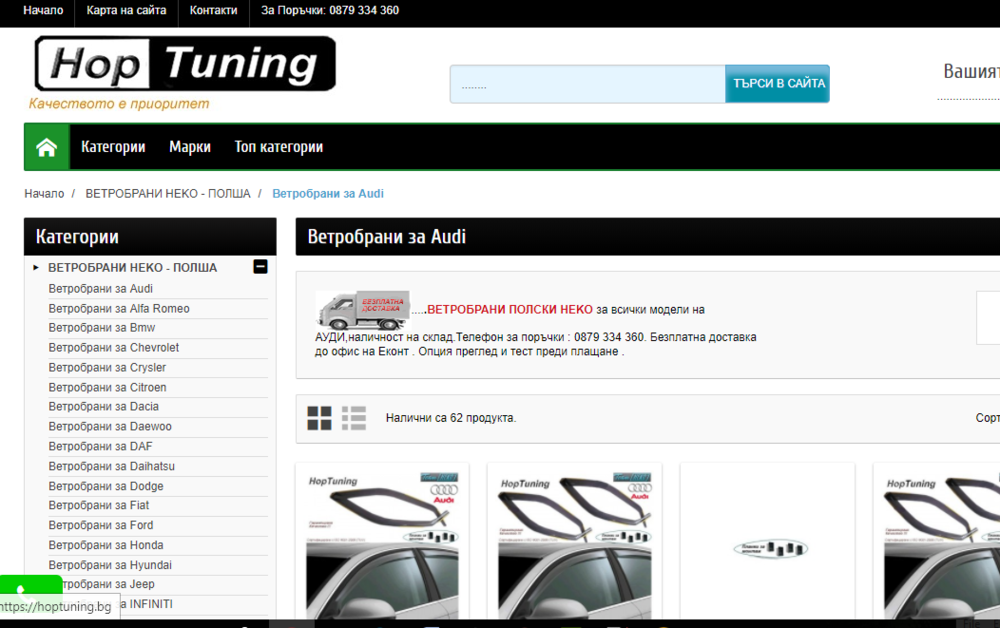1000x628 pixels.
Task: Open second Audi wind deflector product thumbnail
Action: tap(575, 545)
